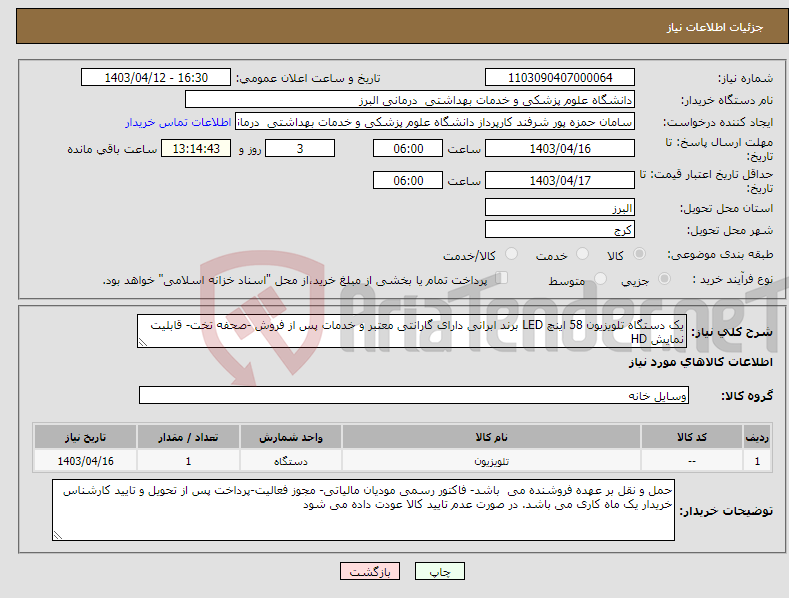Click the بازگشت (back) button

[370, 571]
